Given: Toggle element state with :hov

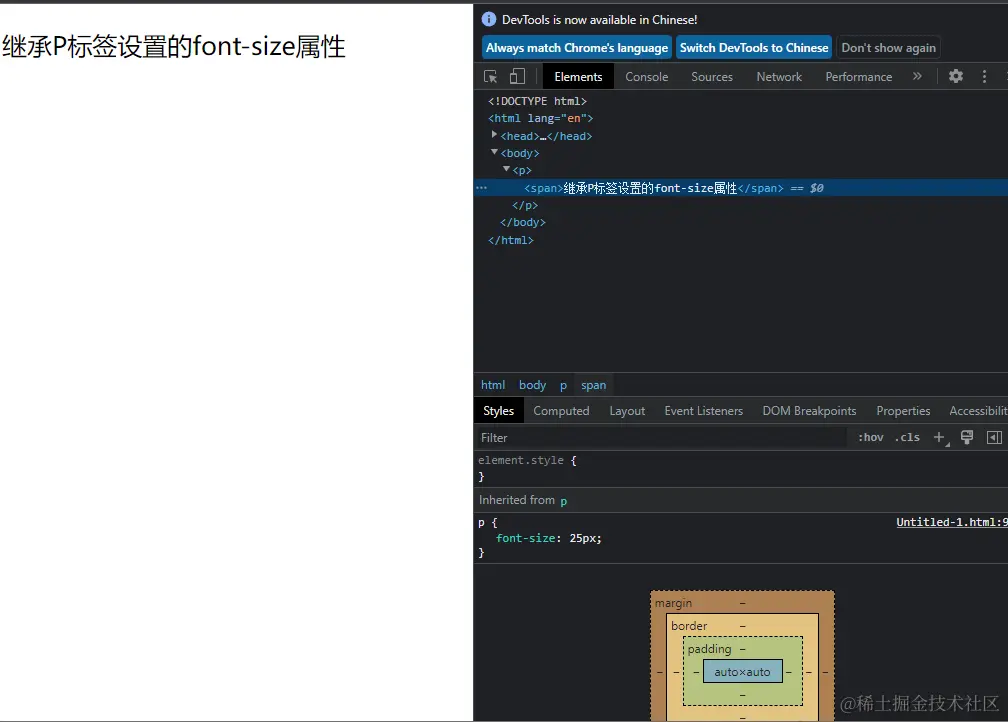Looking at the screenshot, I should pos(869,437).
